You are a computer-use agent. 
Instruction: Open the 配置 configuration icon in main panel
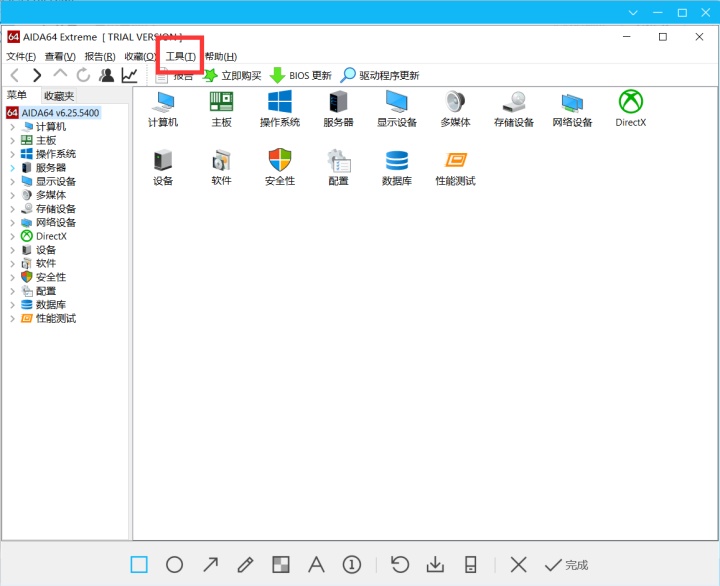point(338,168)
